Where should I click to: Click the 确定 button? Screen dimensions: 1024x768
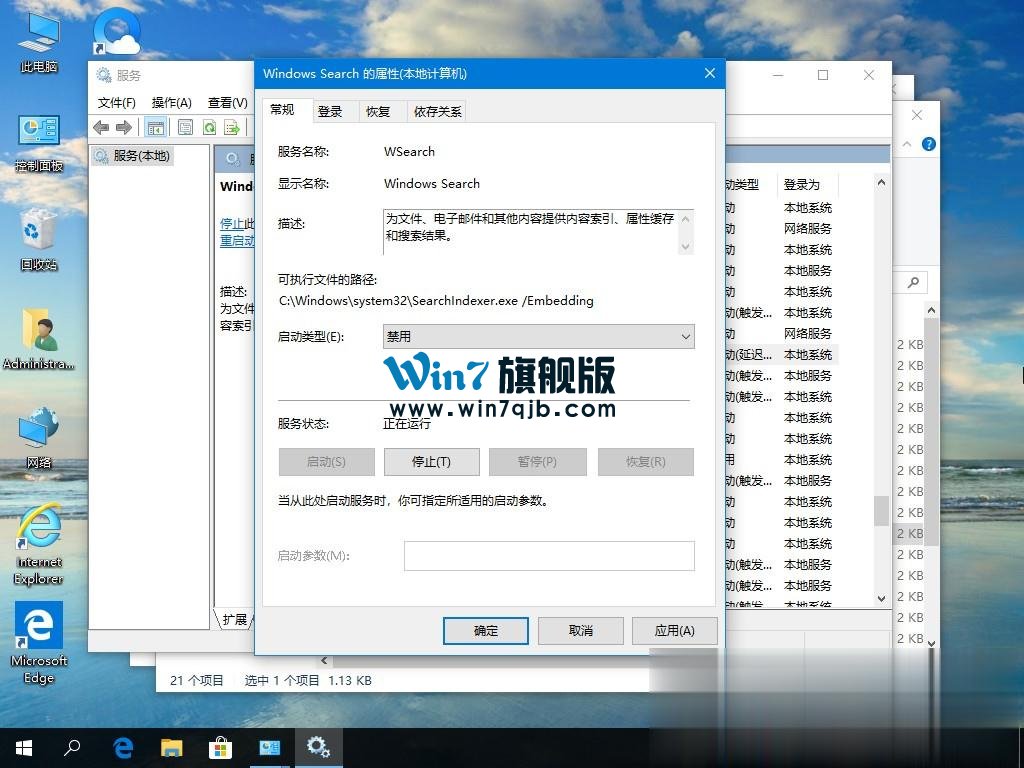click(485, 631)
